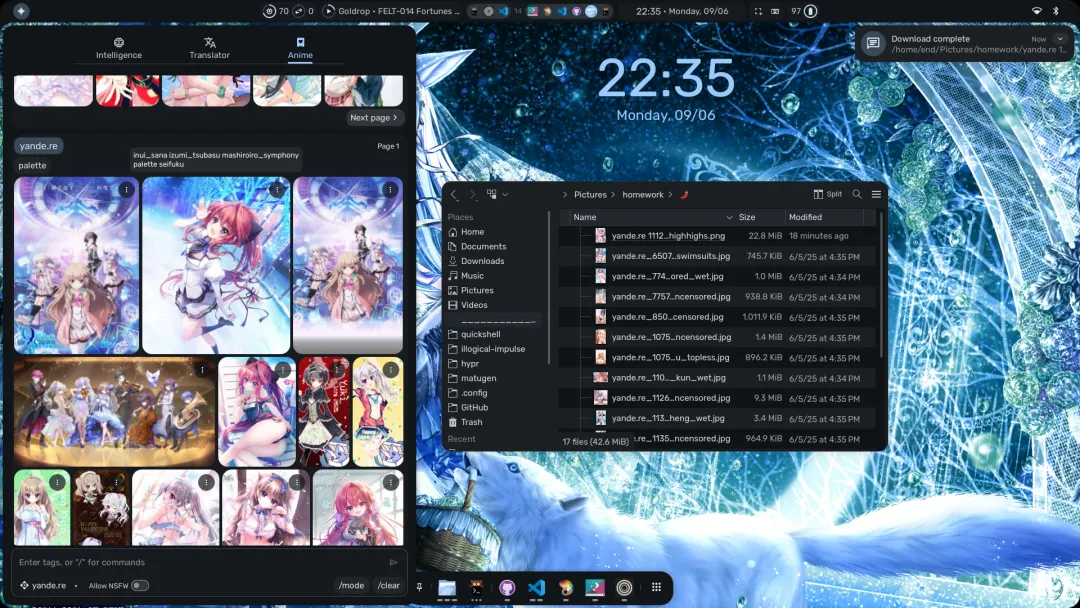Click the /clear command button
1080x608 pixels.
[x=388, y=585]
